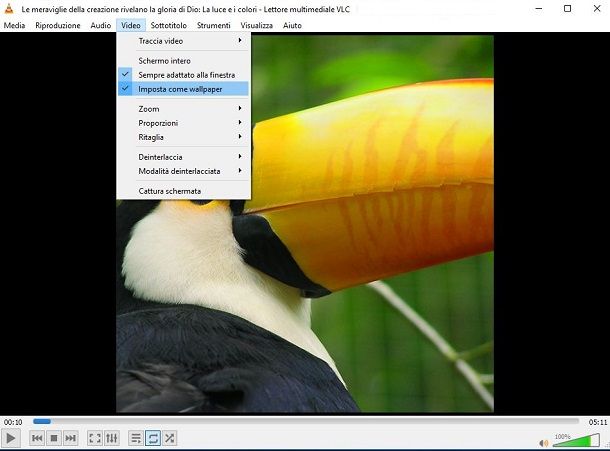The height and width of the screenshot is (451, 610).
Task: Expand the Zoom submenu
Action: [x=185, y=108]
